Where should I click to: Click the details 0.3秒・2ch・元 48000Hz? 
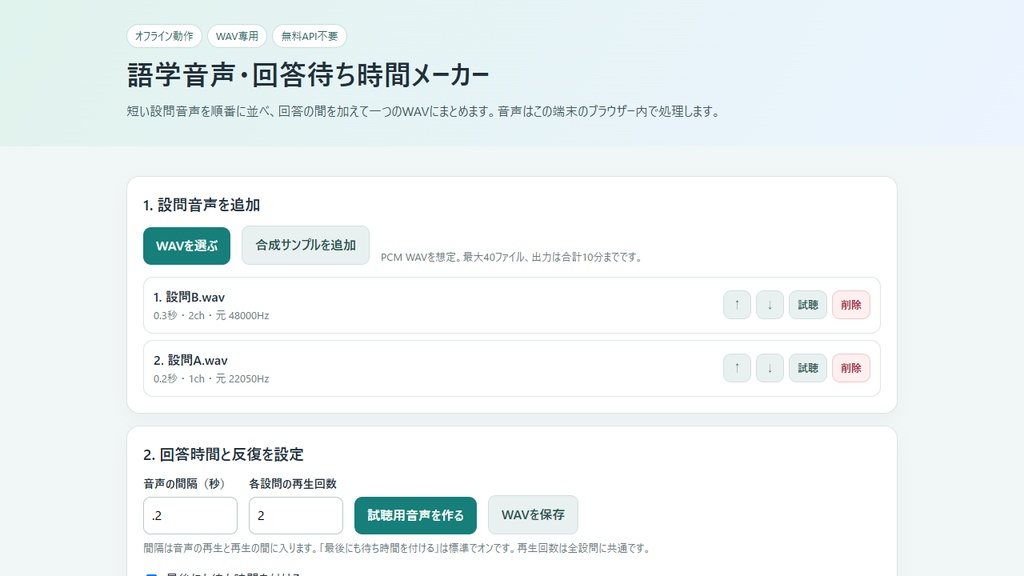pyautogui.click(x=211, y=315)
